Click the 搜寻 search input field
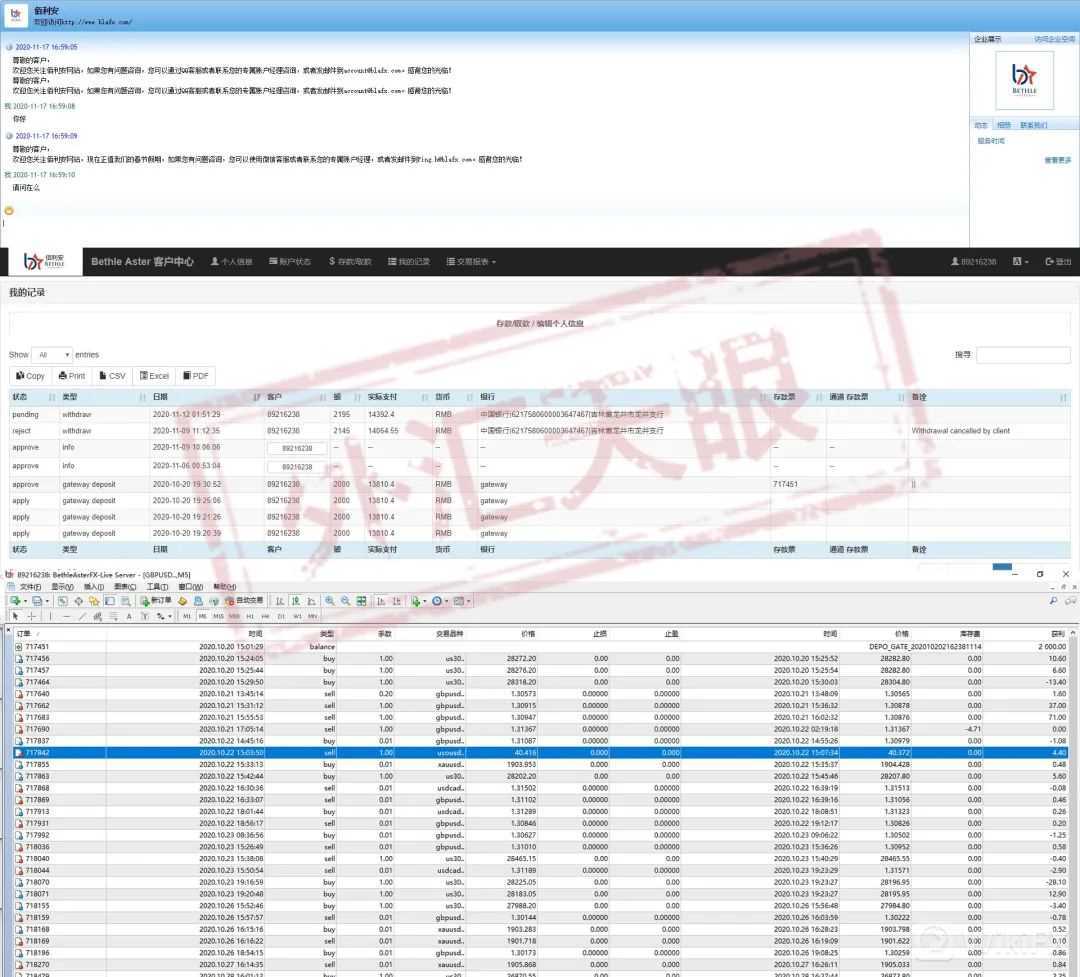The width and height of the screenshot is (1080, 977). point(1023,355)
